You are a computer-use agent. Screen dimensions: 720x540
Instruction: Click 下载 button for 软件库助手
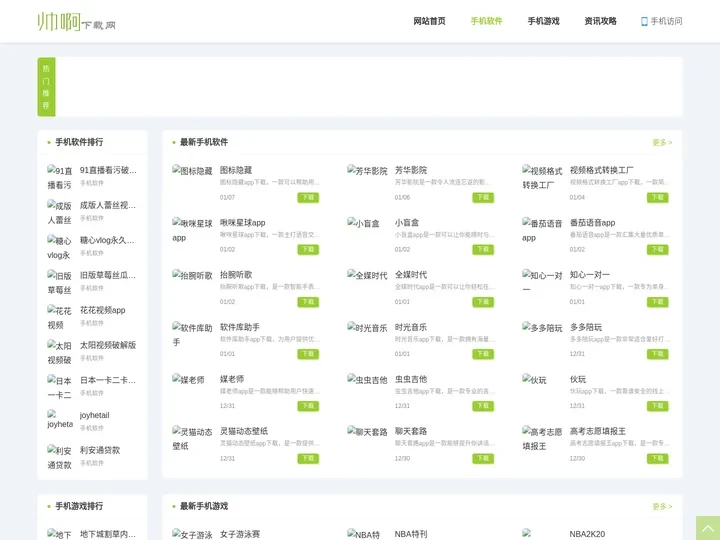(308, 354)
